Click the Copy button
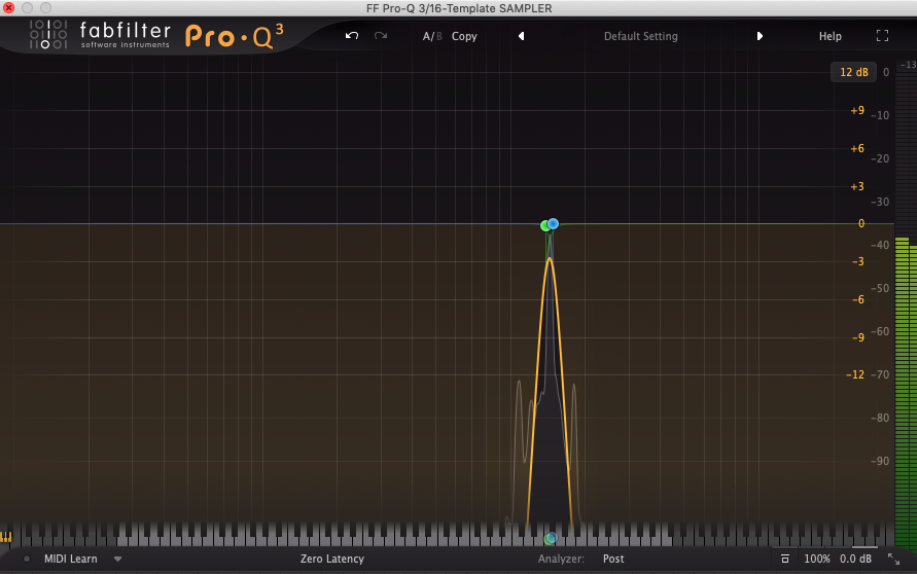 464,36
